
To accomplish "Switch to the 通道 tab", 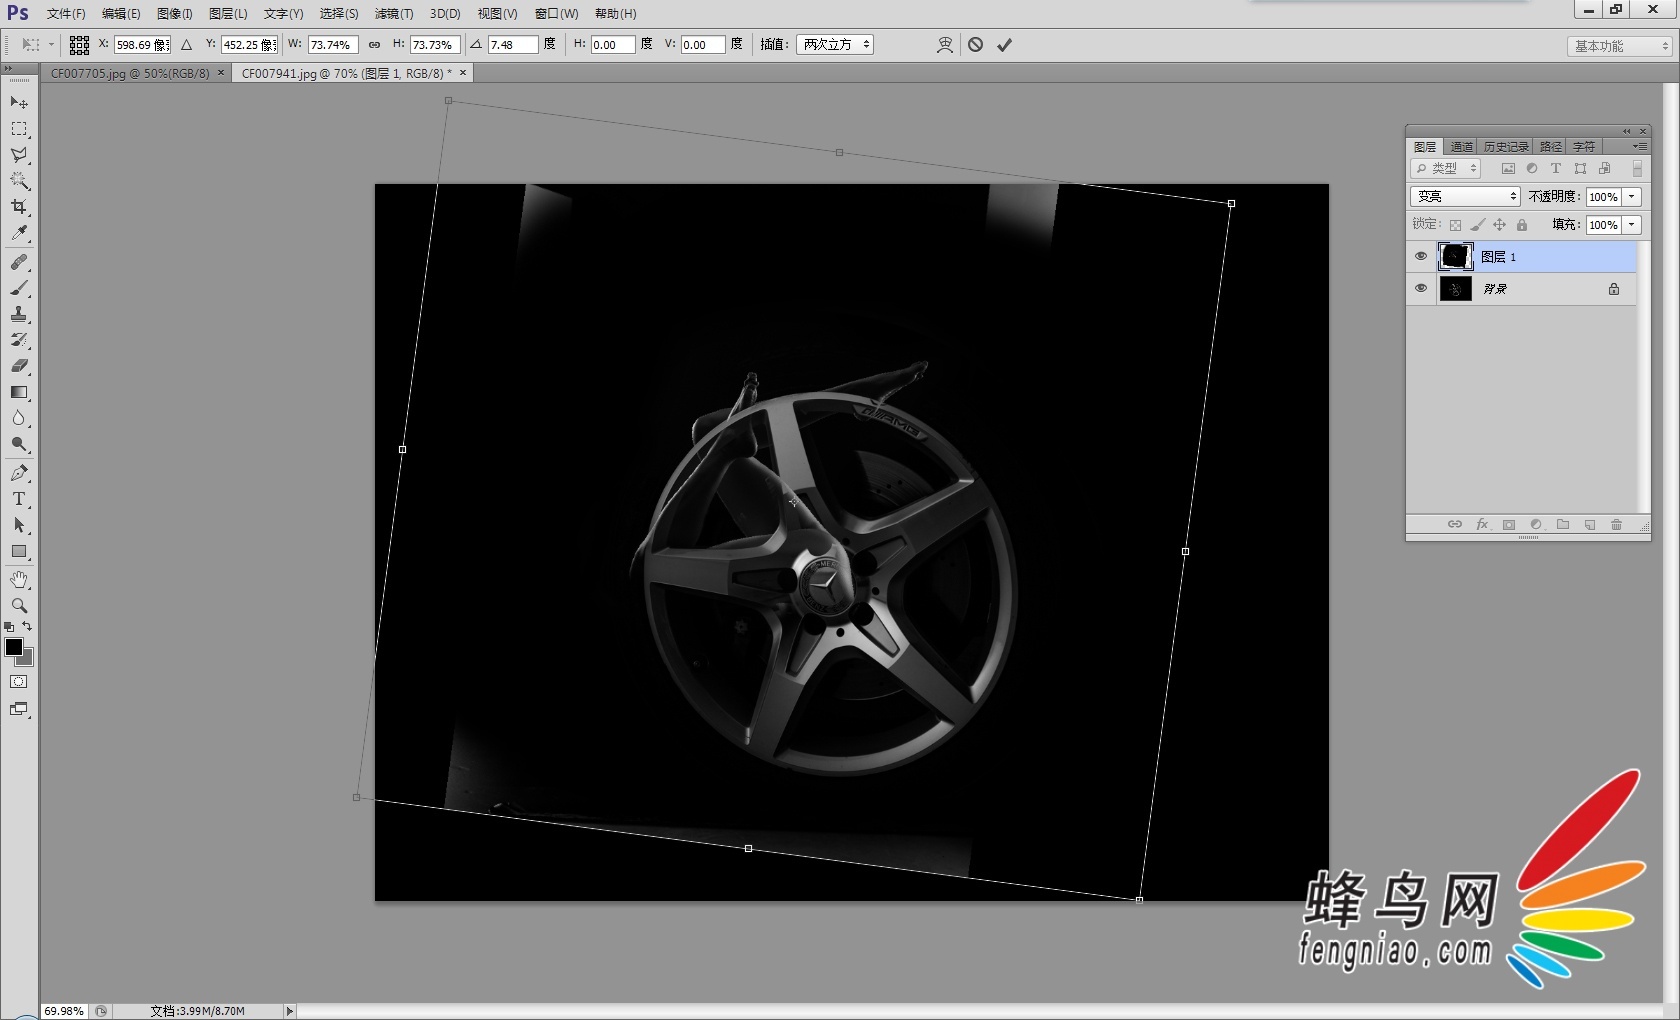I will click(x=1461, y=147).
